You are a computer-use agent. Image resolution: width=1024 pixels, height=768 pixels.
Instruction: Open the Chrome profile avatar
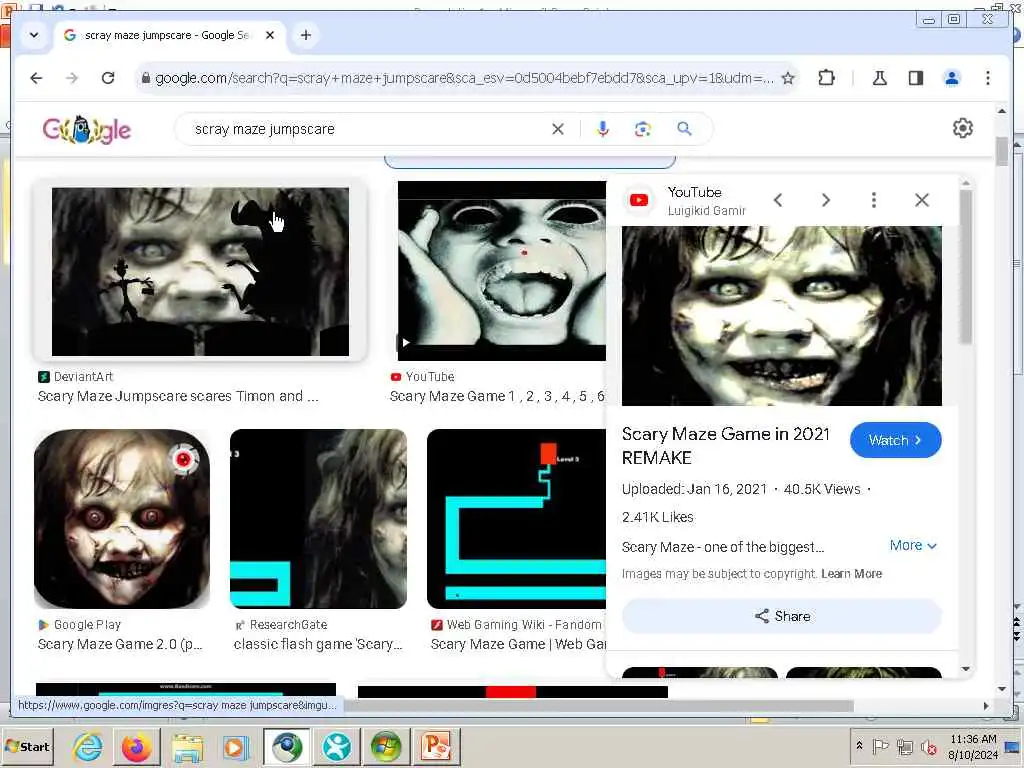point(952,78)
